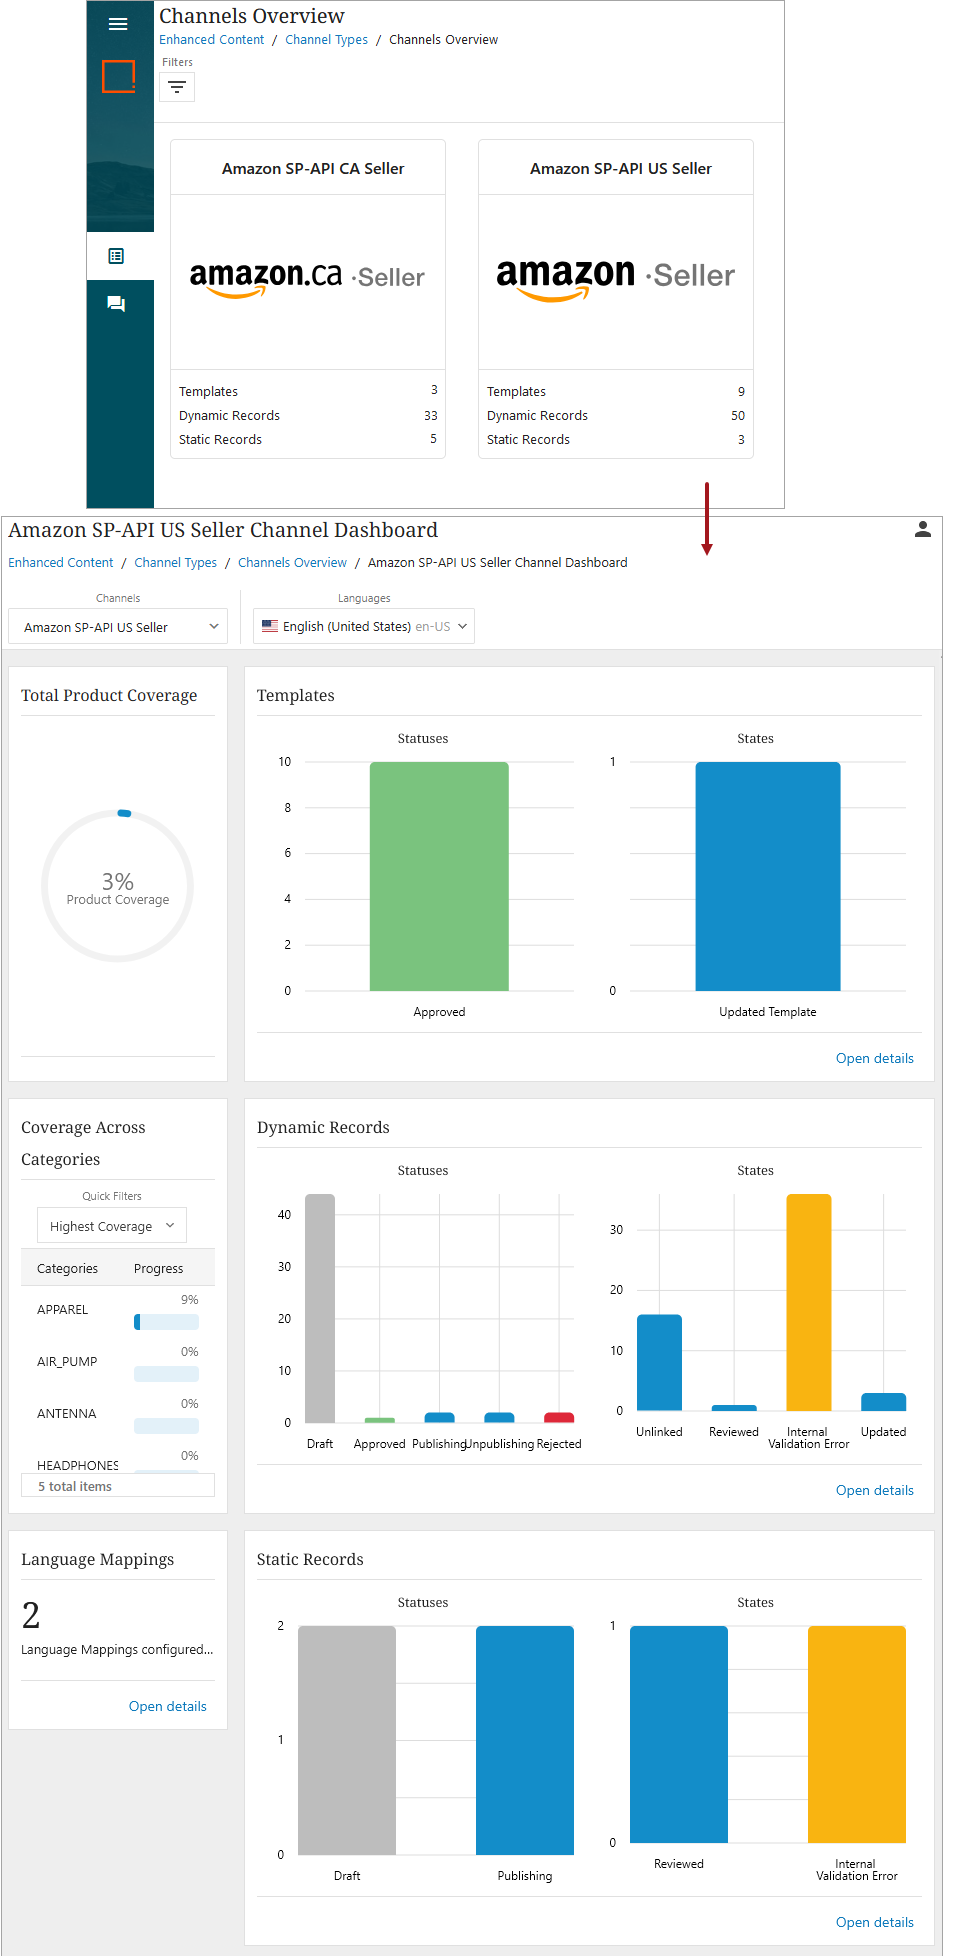Click Channel Types breadcrumb on dashboard
This screenshot has height=1956, width=956.
click(x=176, y=563)
